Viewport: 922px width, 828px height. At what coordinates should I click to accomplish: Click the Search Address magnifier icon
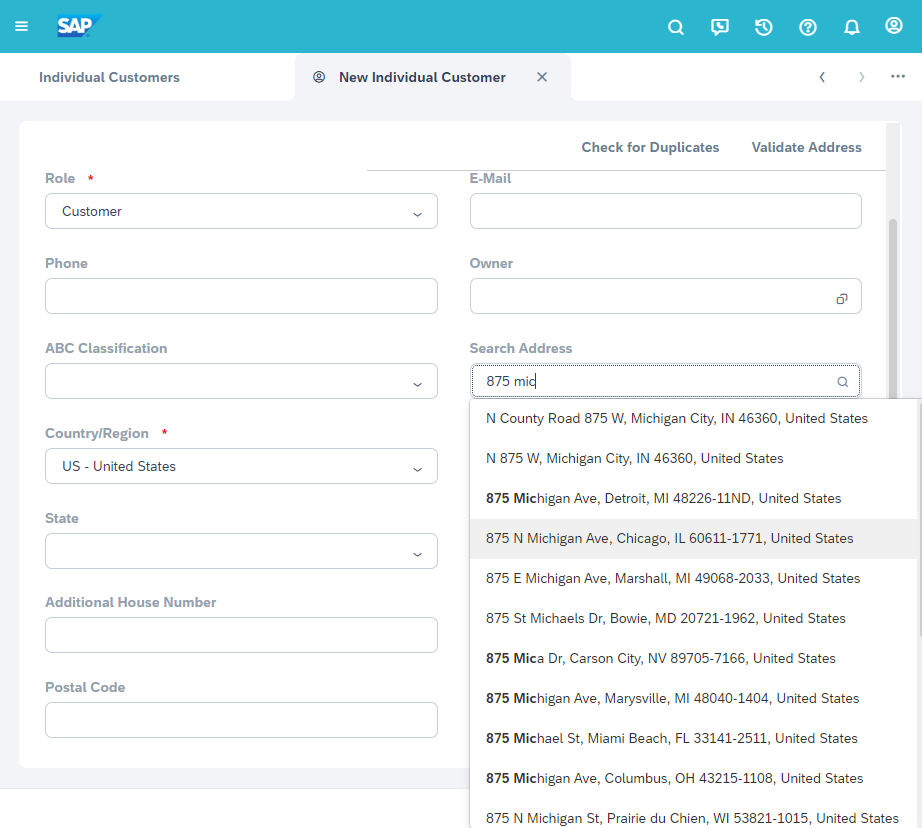(842, 382)
